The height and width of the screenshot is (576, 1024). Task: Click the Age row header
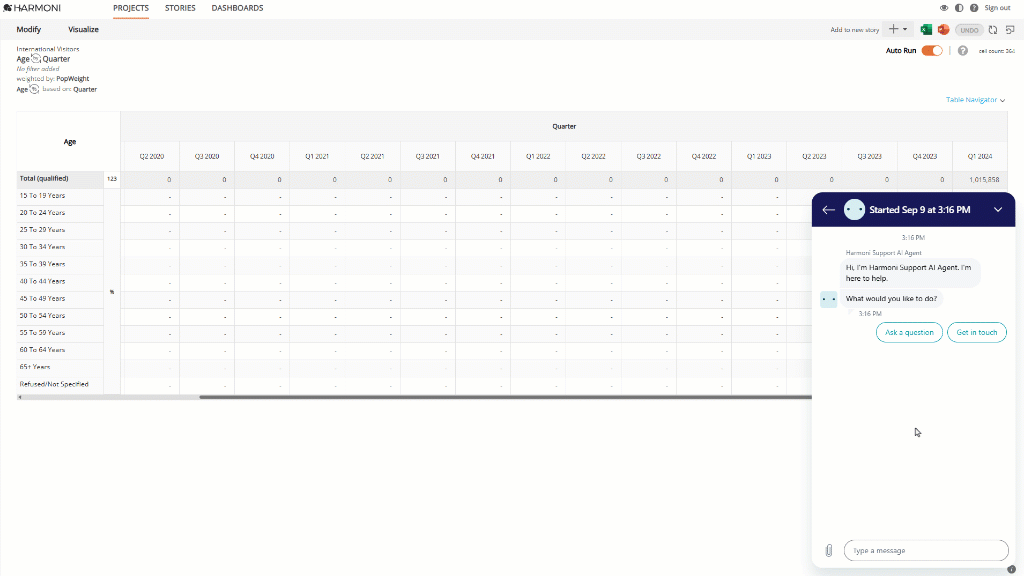[x=69, y=142]
